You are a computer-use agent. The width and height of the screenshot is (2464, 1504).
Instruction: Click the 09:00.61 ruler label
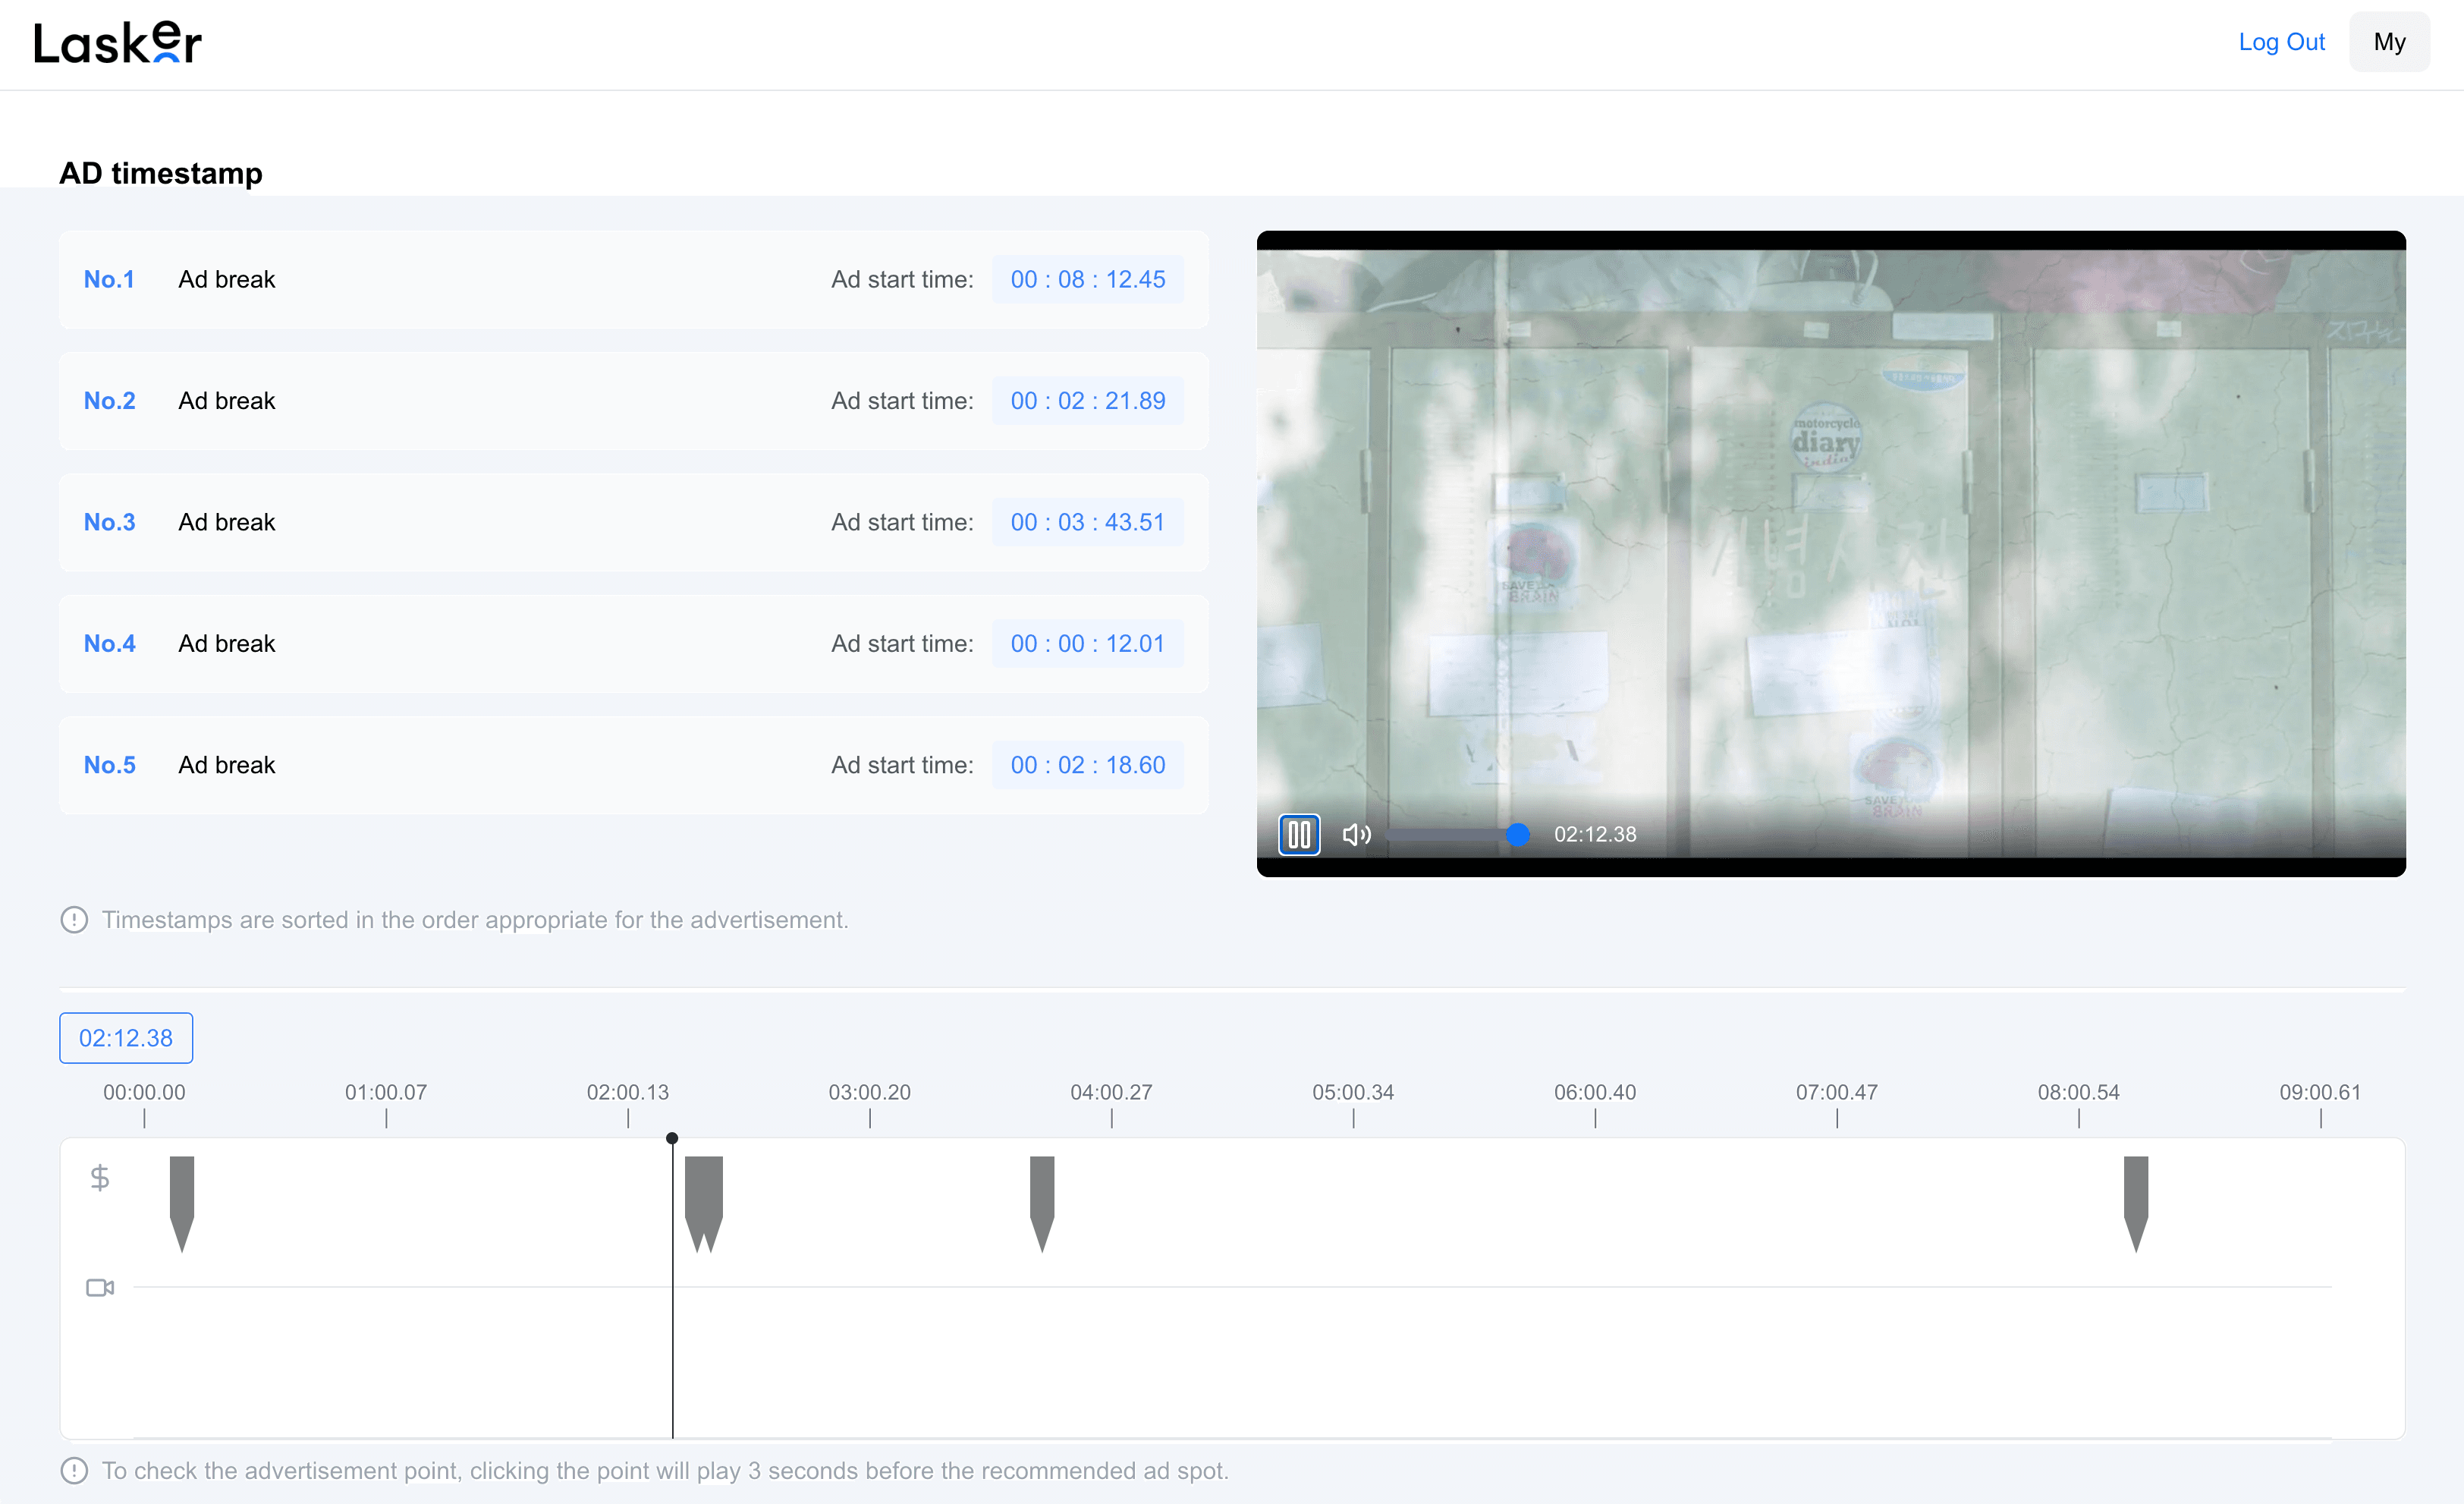(2320, 1092)
